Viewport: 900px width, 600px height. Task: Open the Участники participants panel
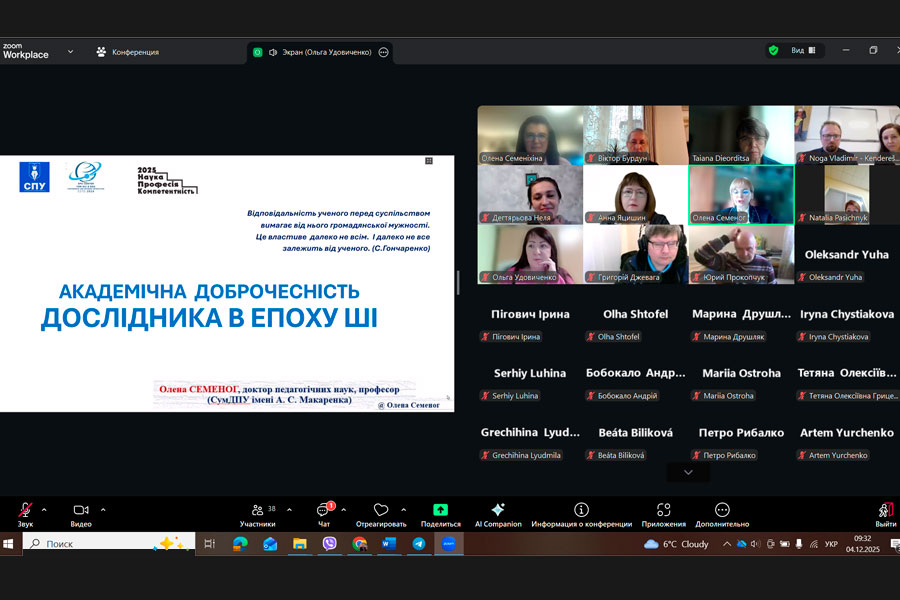(258, 514)
